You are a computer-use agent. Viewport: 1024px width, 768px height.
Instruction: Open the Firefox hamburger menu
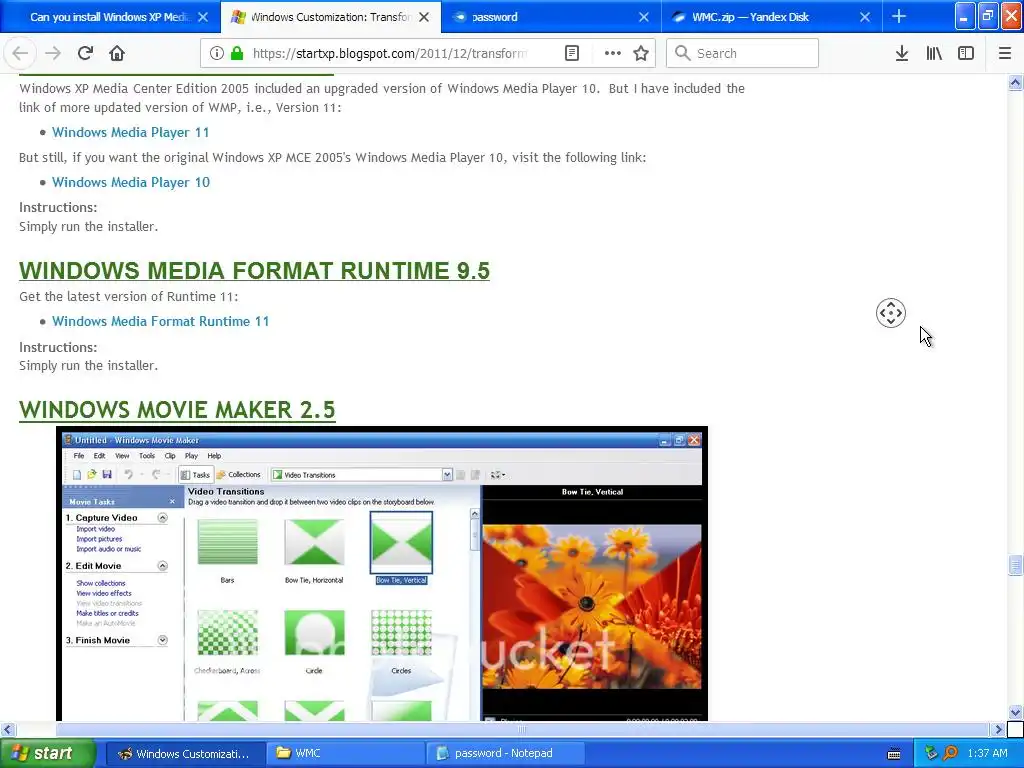1005,53
